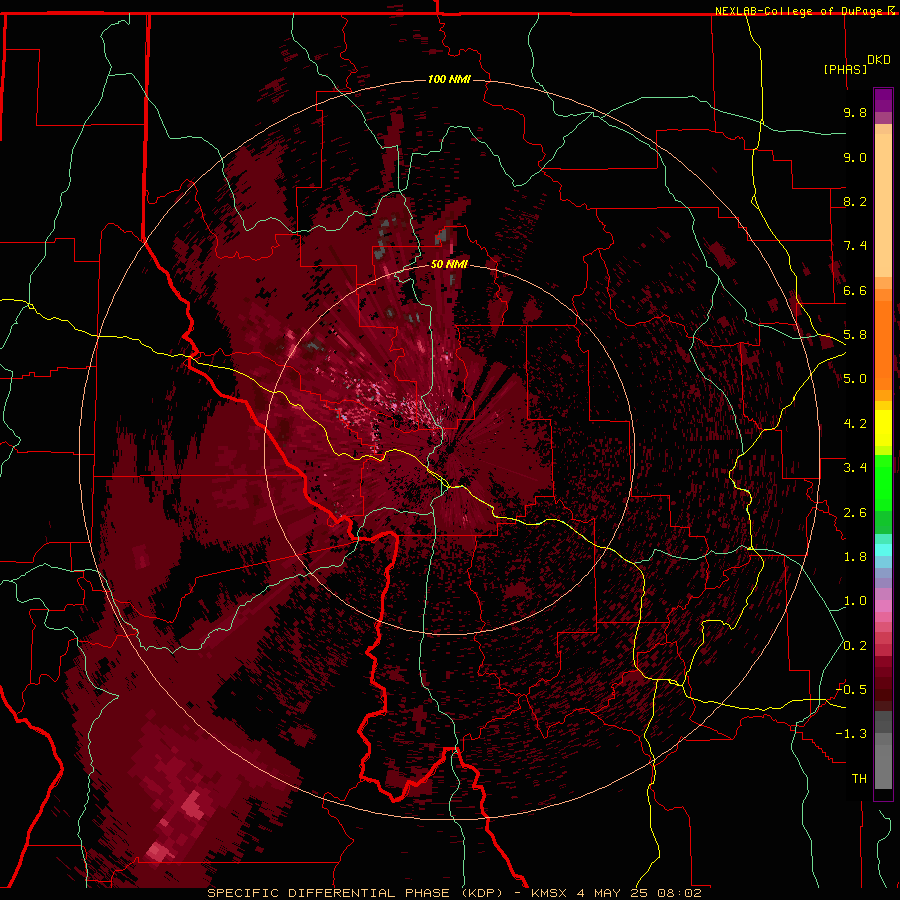
Task: Click the 2.6 value on color scale
Action: (855, 513)
